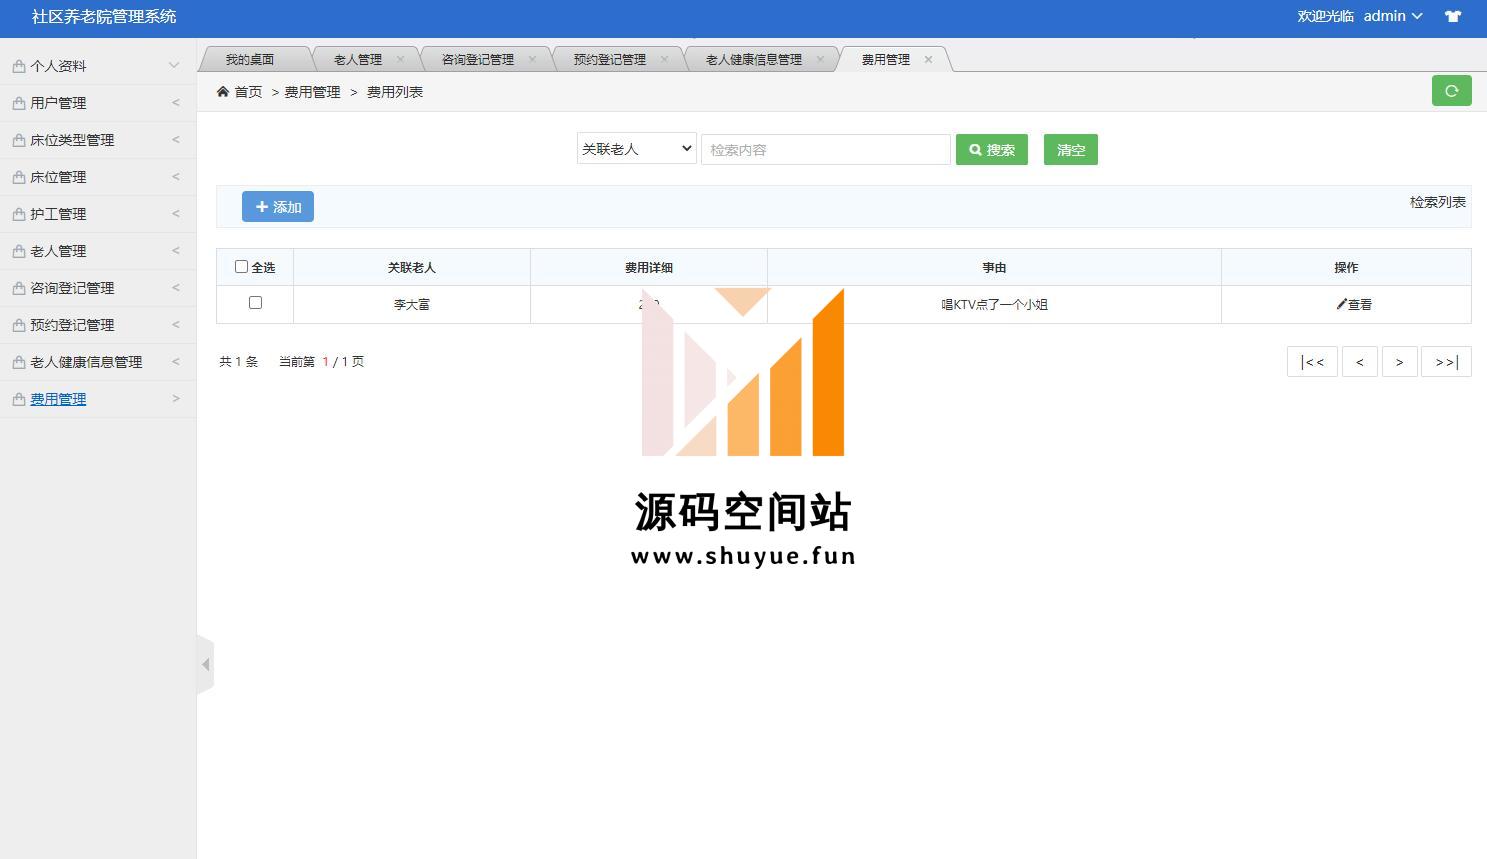Screen dimensions: 1487x859
Task: Click the 李大富 table cell
Action: click(x=412, y=304)
